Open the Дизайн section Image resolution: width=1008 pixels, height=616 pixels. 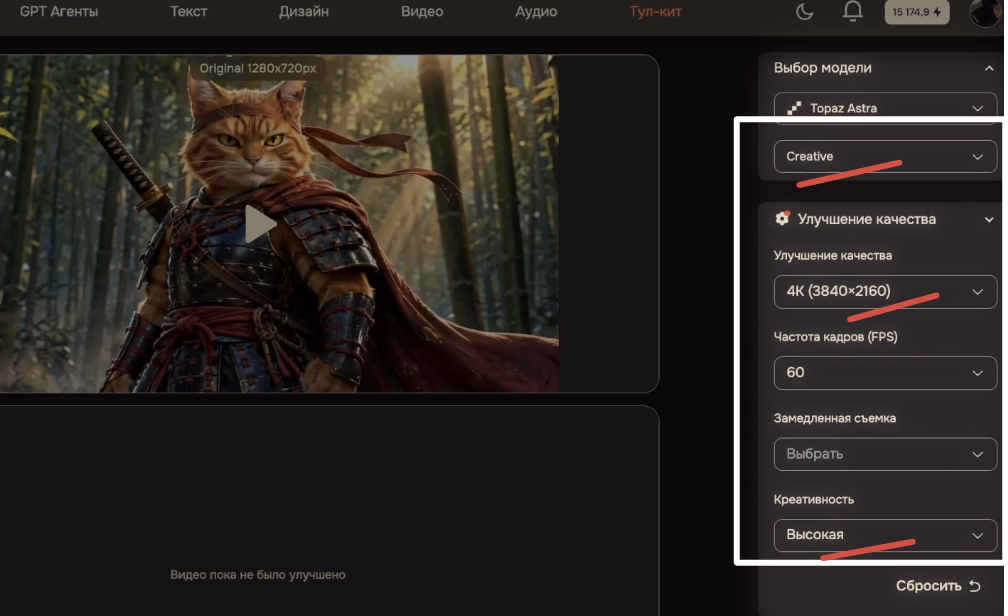click(304, 12)
